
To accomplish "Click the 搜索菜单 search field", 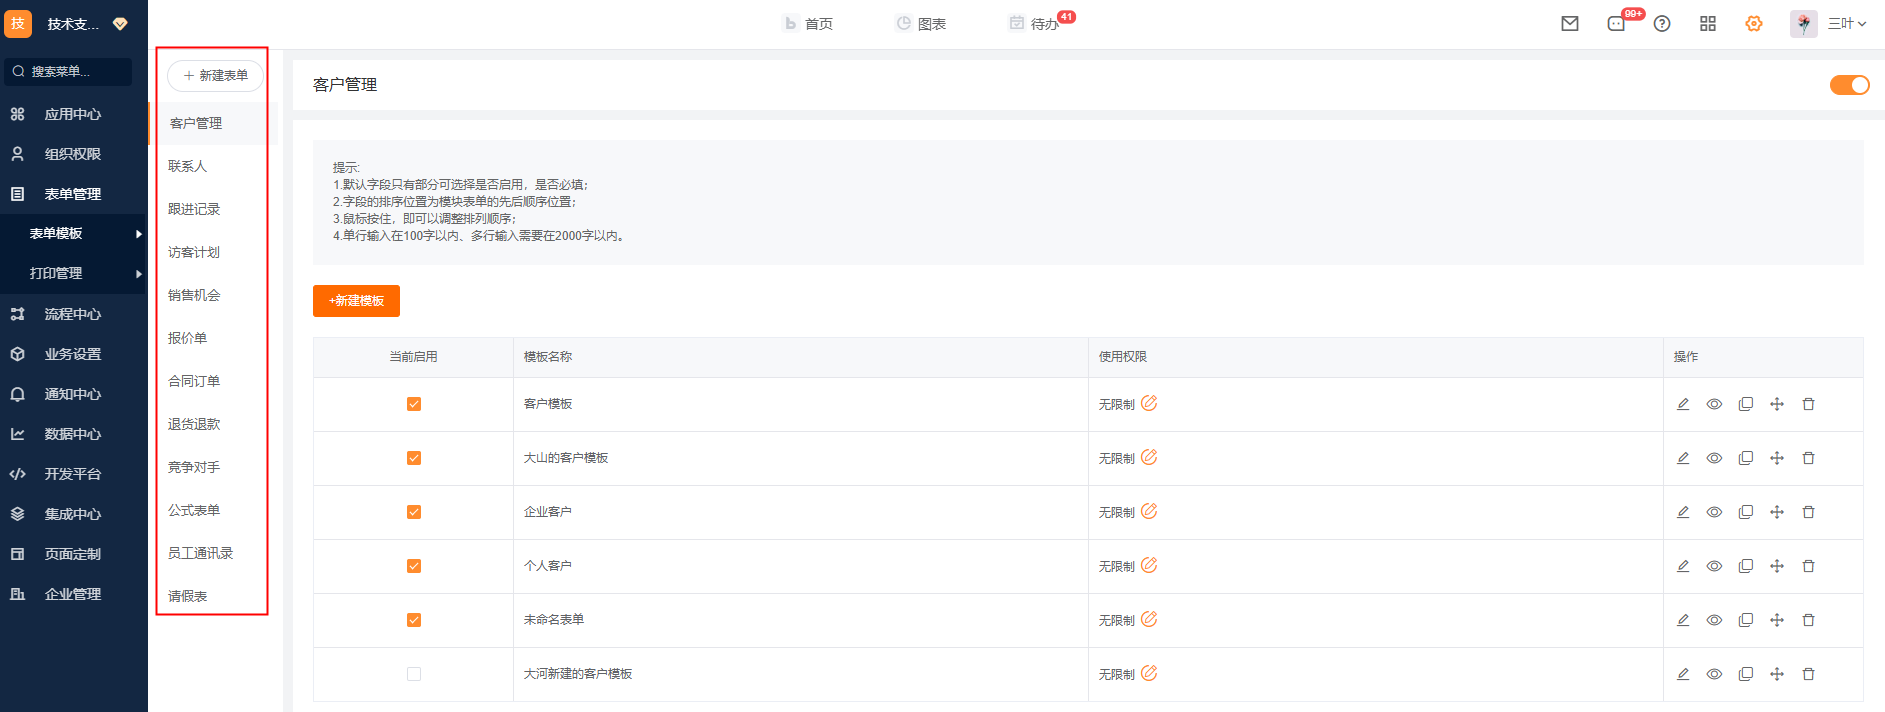I will point(68,72).
